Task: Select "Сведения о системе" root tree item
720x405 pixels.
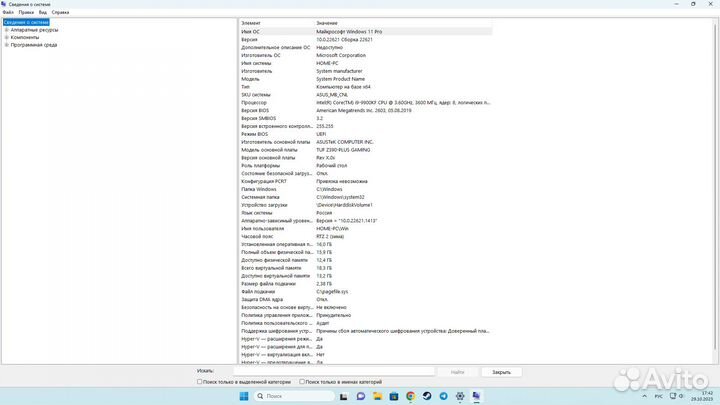Action: click(26, 22)
